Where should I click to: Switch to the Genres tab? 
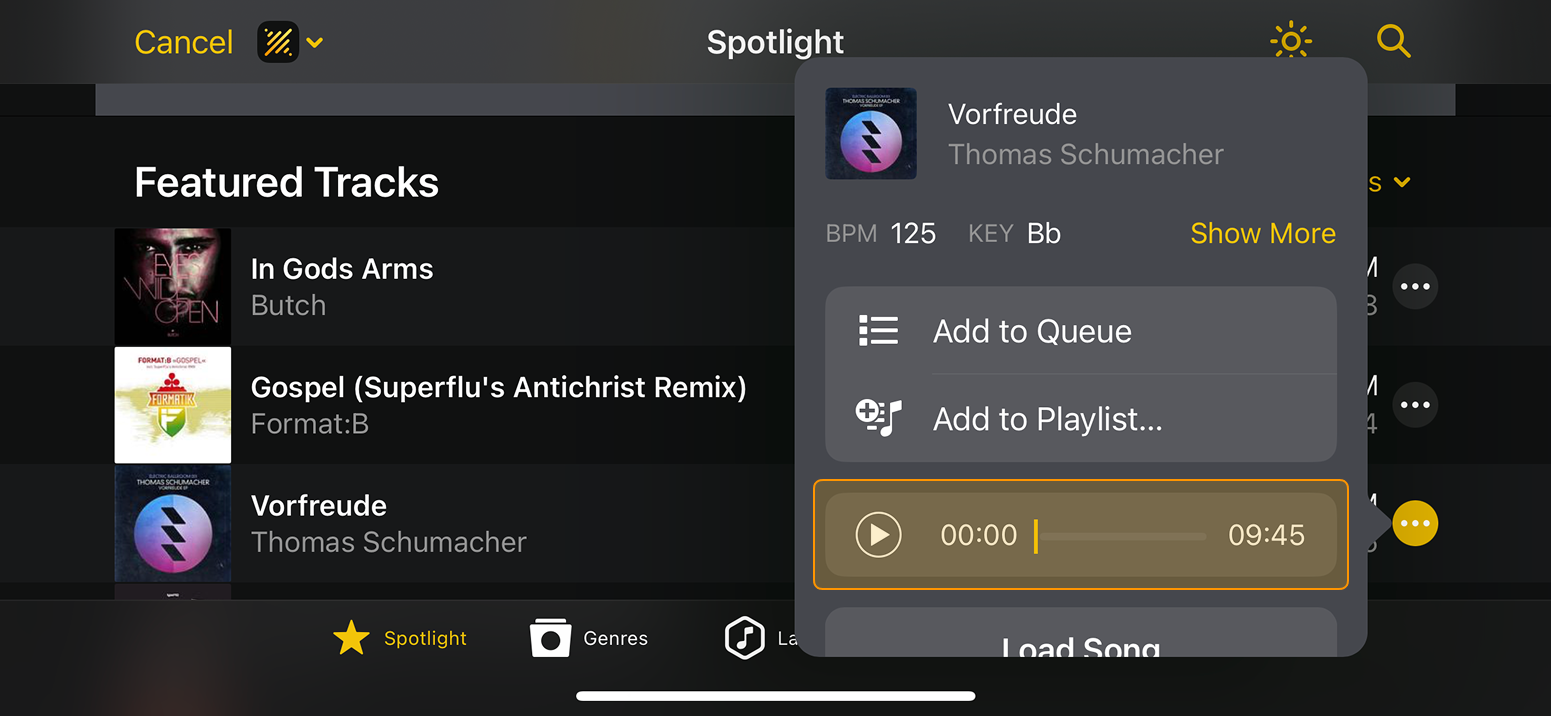tap(589, 638)
